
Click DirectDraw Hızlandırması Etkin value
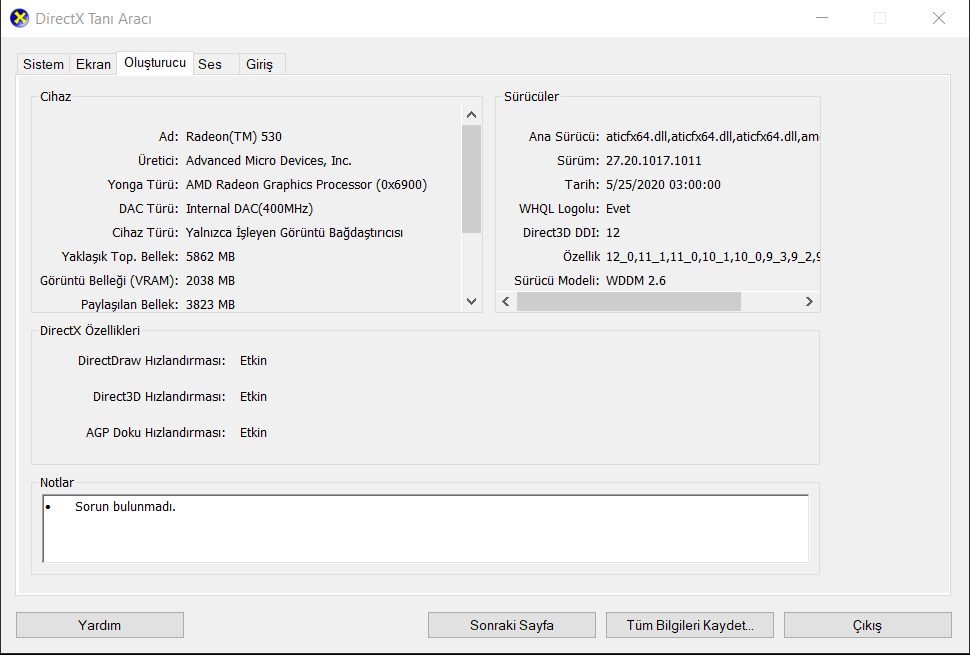pos(254,361)
